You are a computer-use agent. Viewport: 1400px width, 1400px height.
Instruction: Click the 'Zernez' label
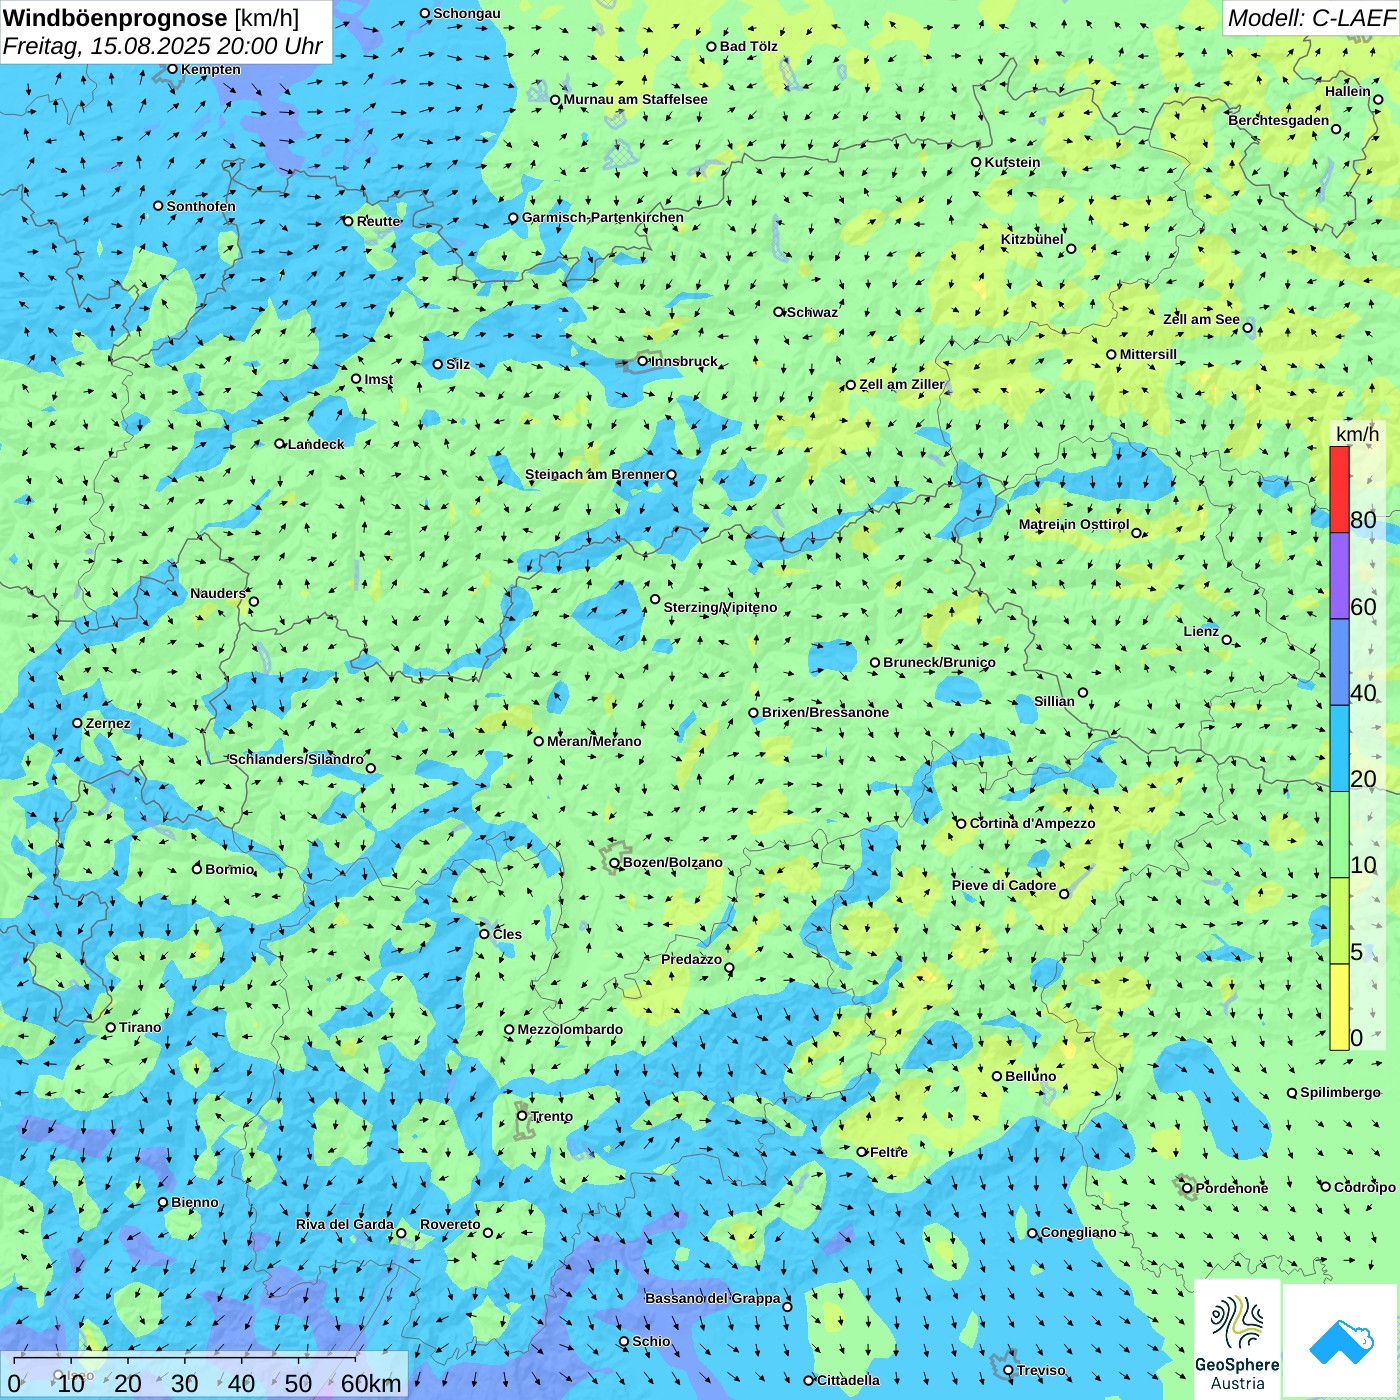coord(108,723)
